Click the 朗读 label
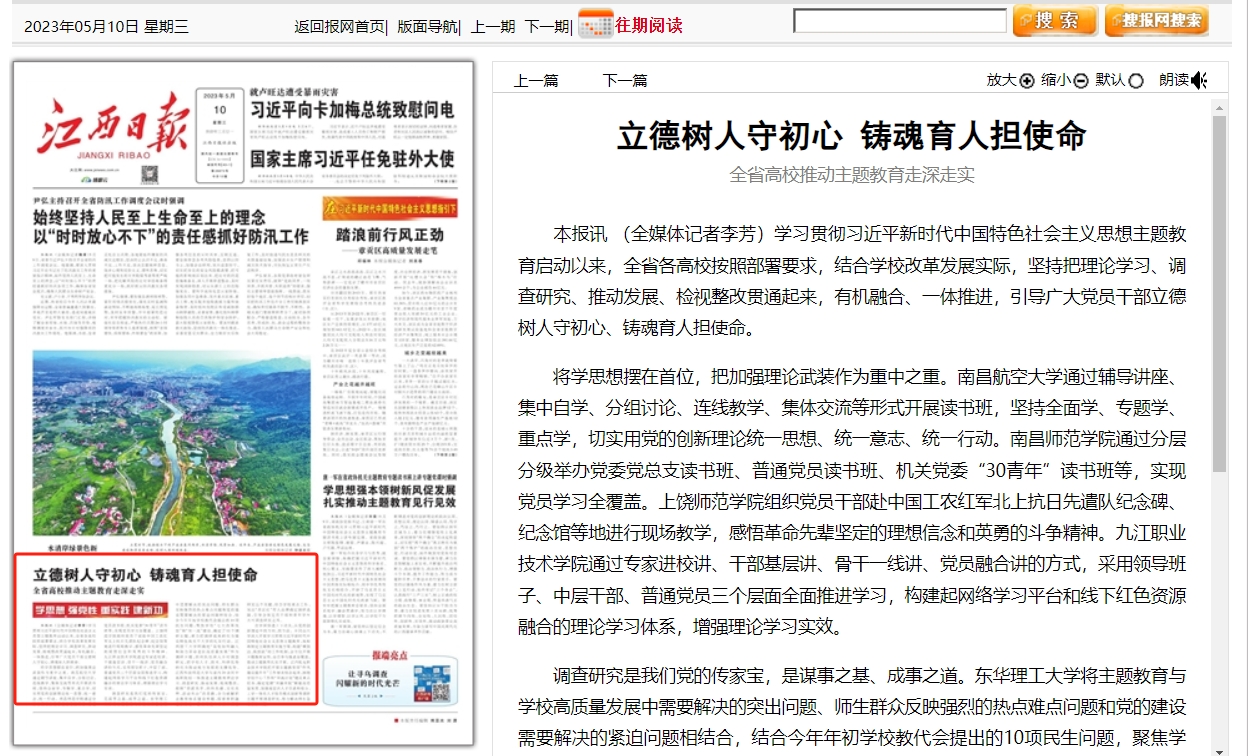The height and width of the screenshot is (756, 1248). point(1174,81)
